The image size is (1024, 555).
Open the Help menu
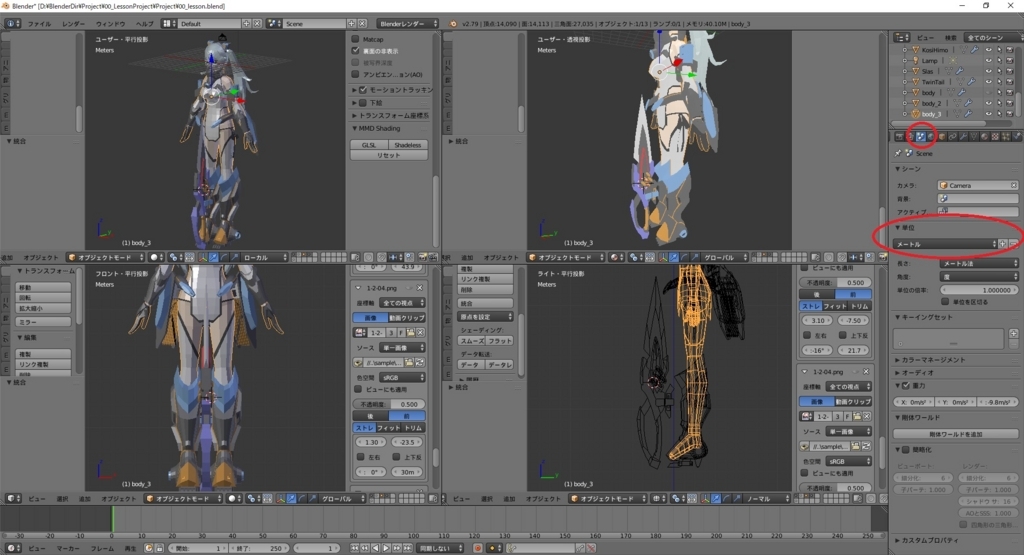(x=144, y=24)
